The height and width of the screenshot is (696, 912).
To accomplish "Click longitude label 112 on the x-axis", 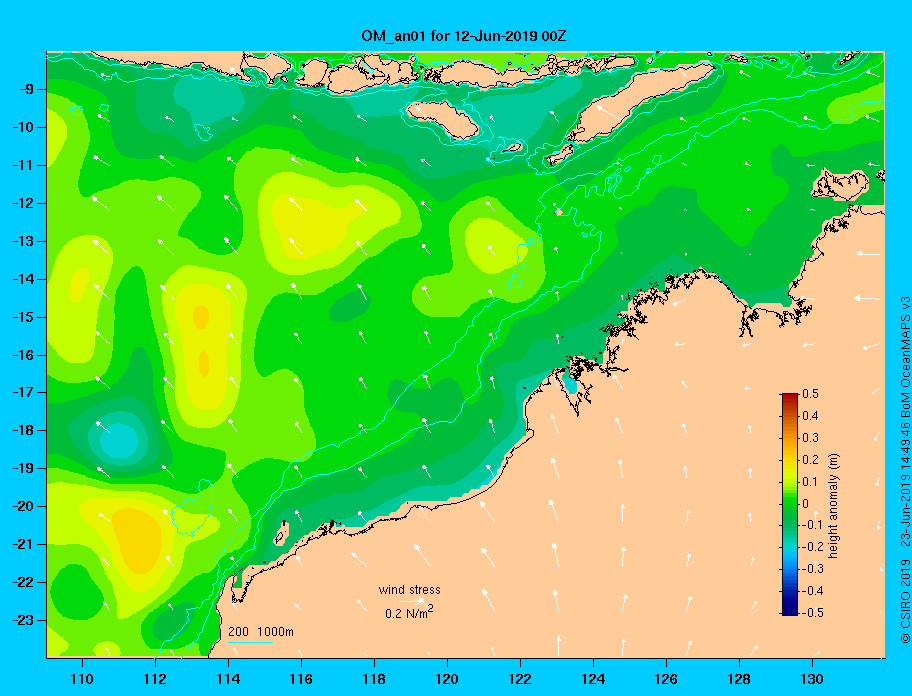I will [155, 679].
